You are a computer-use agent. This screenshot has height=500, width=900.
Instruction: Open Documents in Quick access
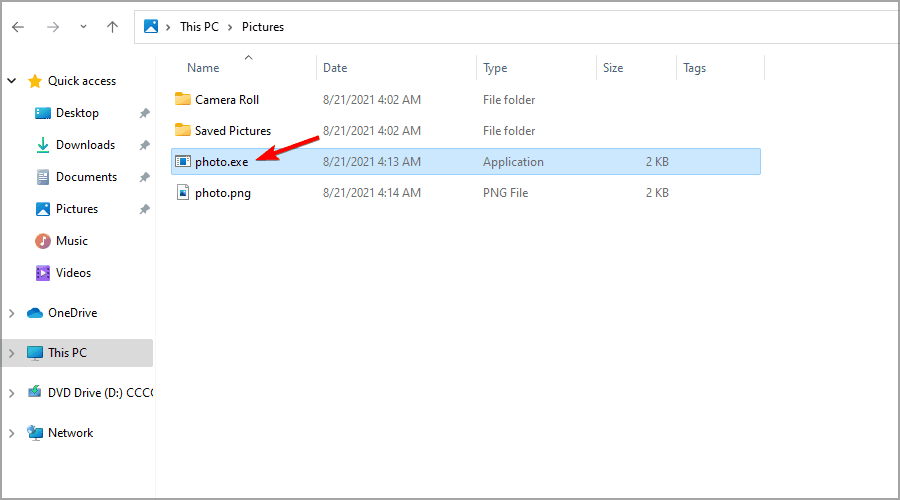87,177
